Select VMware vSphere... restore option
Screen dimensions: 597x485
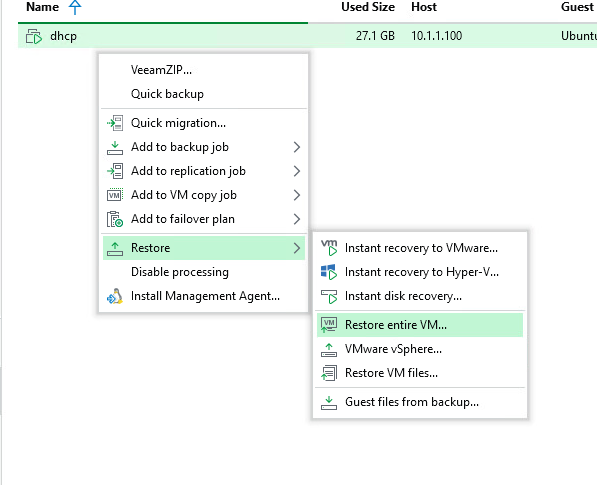(x=420, y=349)
